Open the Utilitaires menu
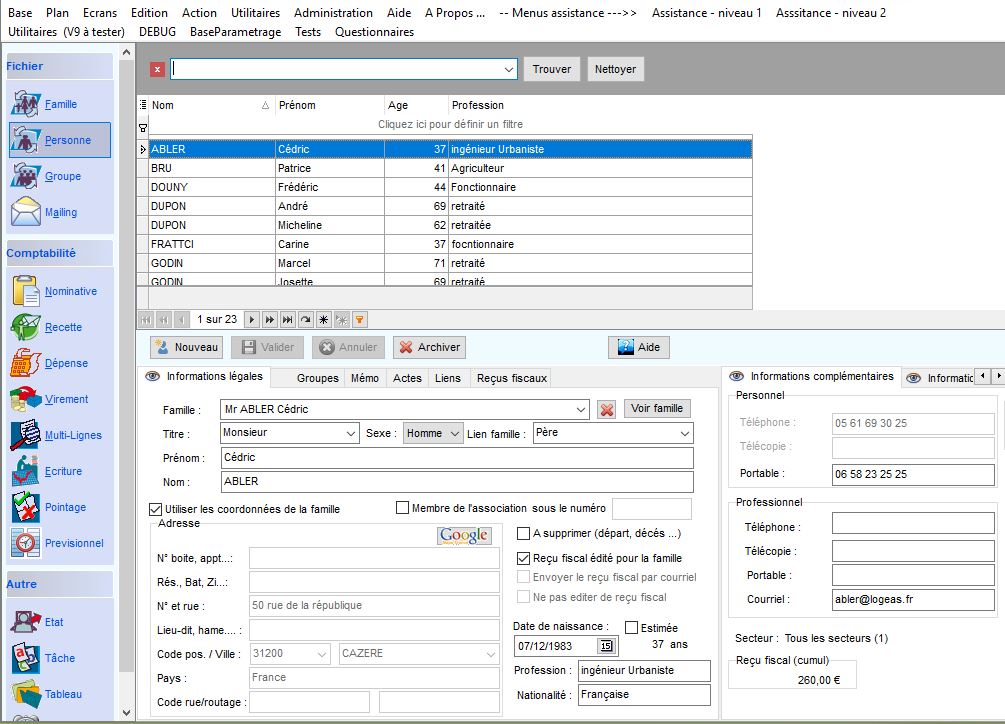This screenshot has width=1005, height=724. [x=255, y=13]
